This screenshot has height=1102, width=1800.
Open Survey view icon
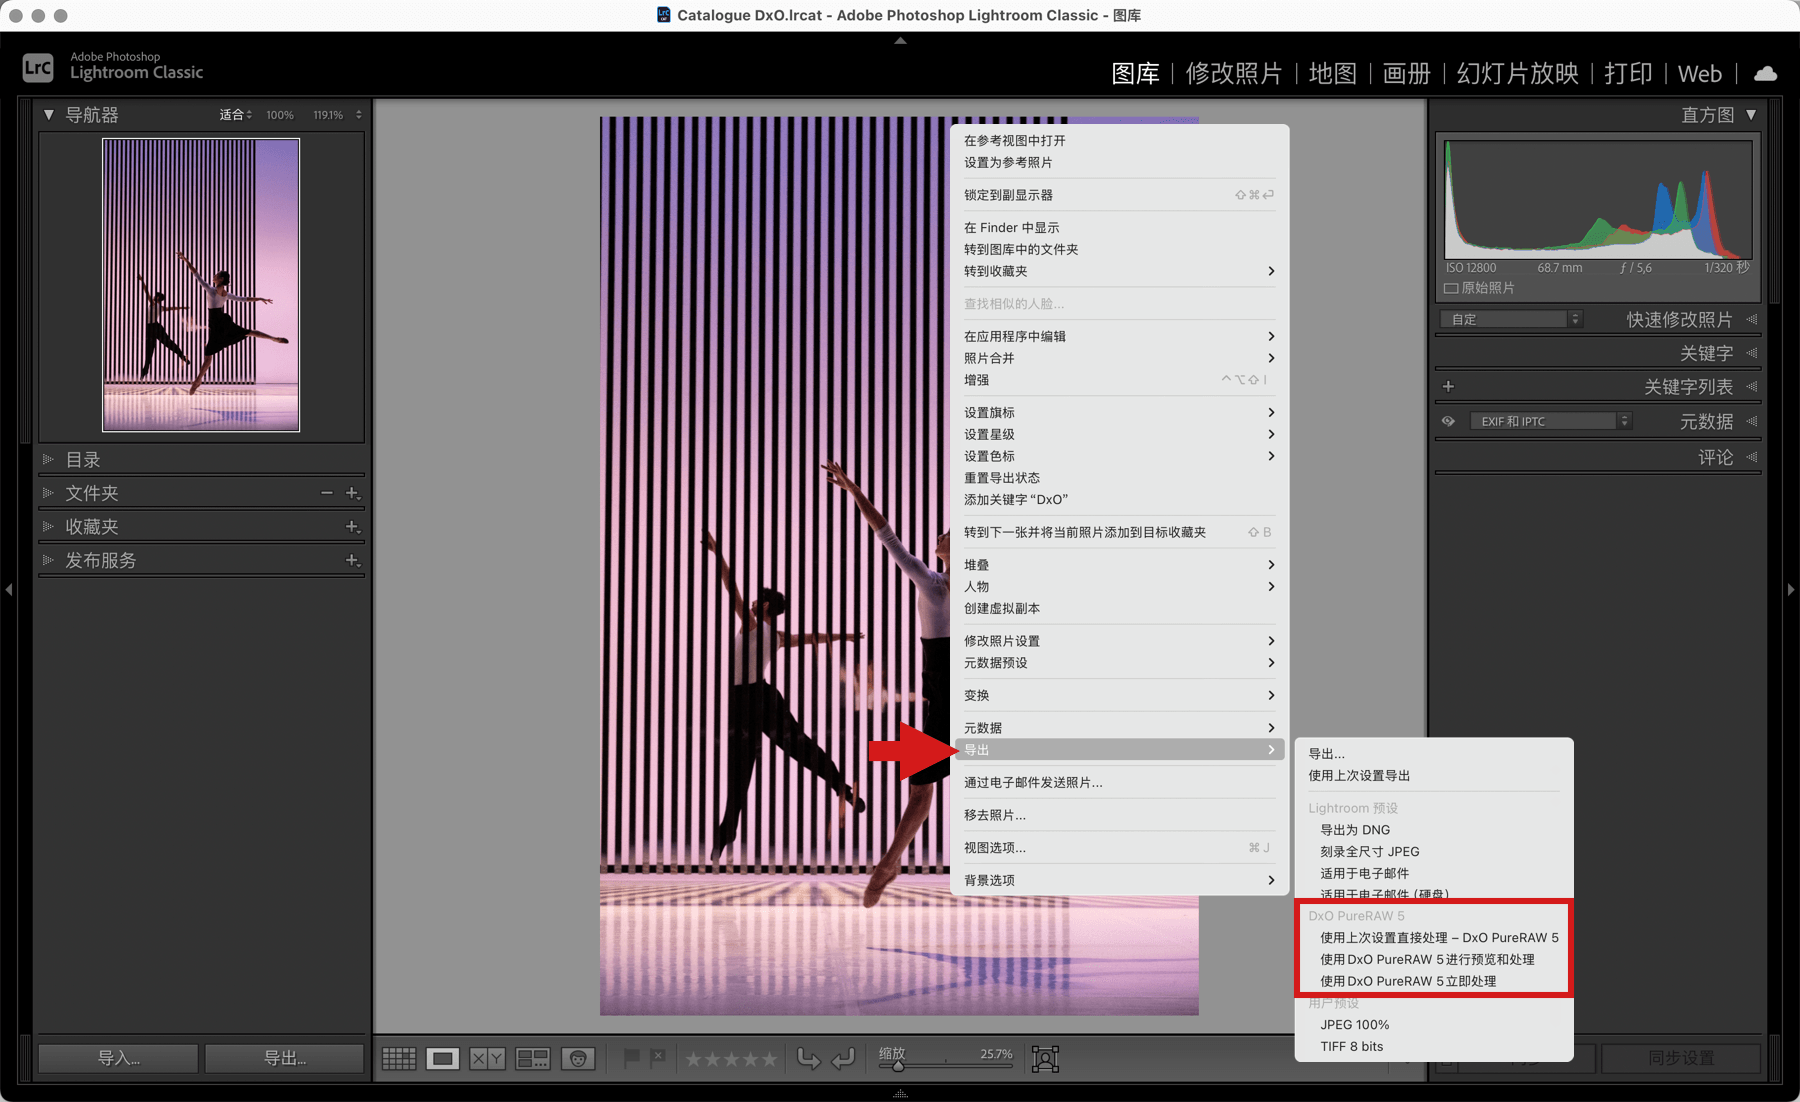(x=533, y=1058)
